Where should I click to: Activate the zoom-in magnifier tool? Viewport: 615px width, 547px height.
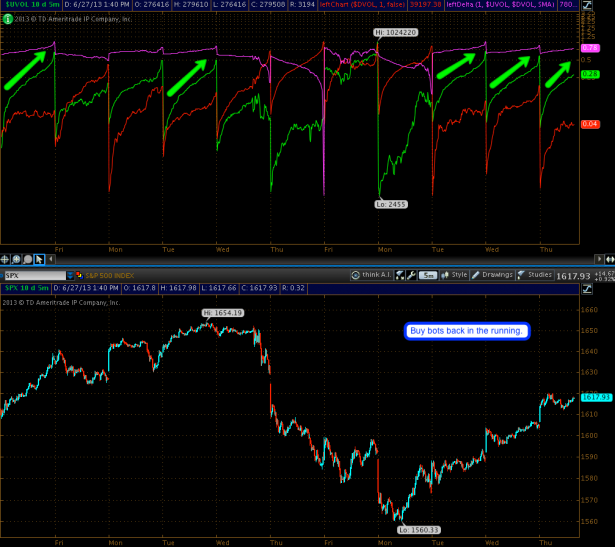tap(16, 259)
